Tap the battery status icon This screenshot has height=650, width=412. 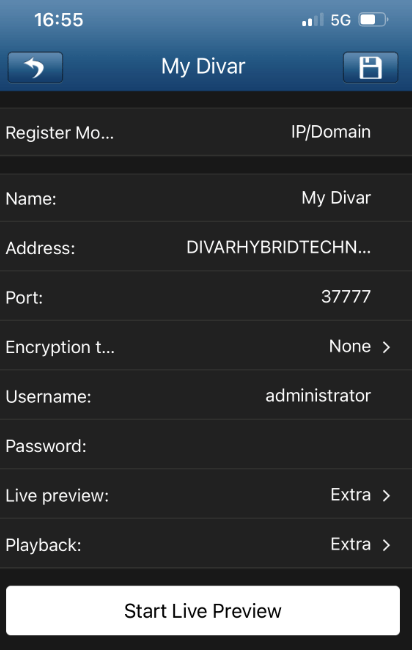(373, 19)
